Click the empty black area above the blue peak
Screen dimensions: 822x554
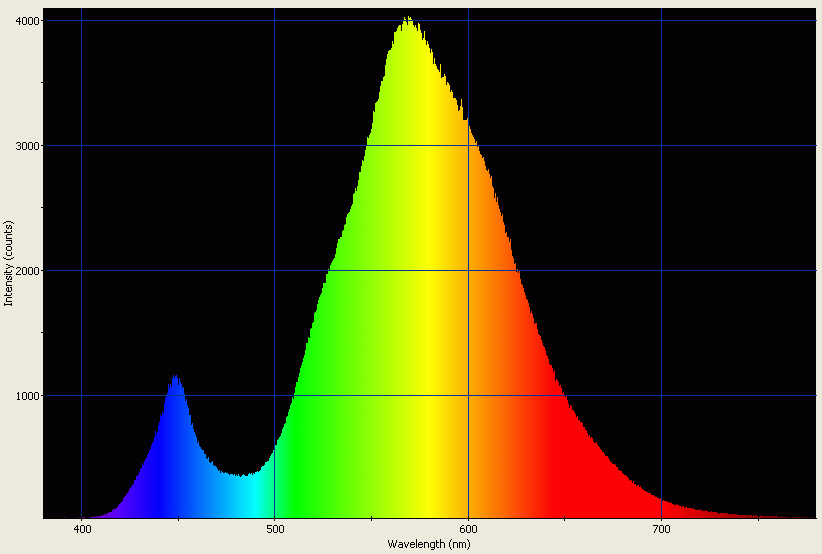pos(176,200)
